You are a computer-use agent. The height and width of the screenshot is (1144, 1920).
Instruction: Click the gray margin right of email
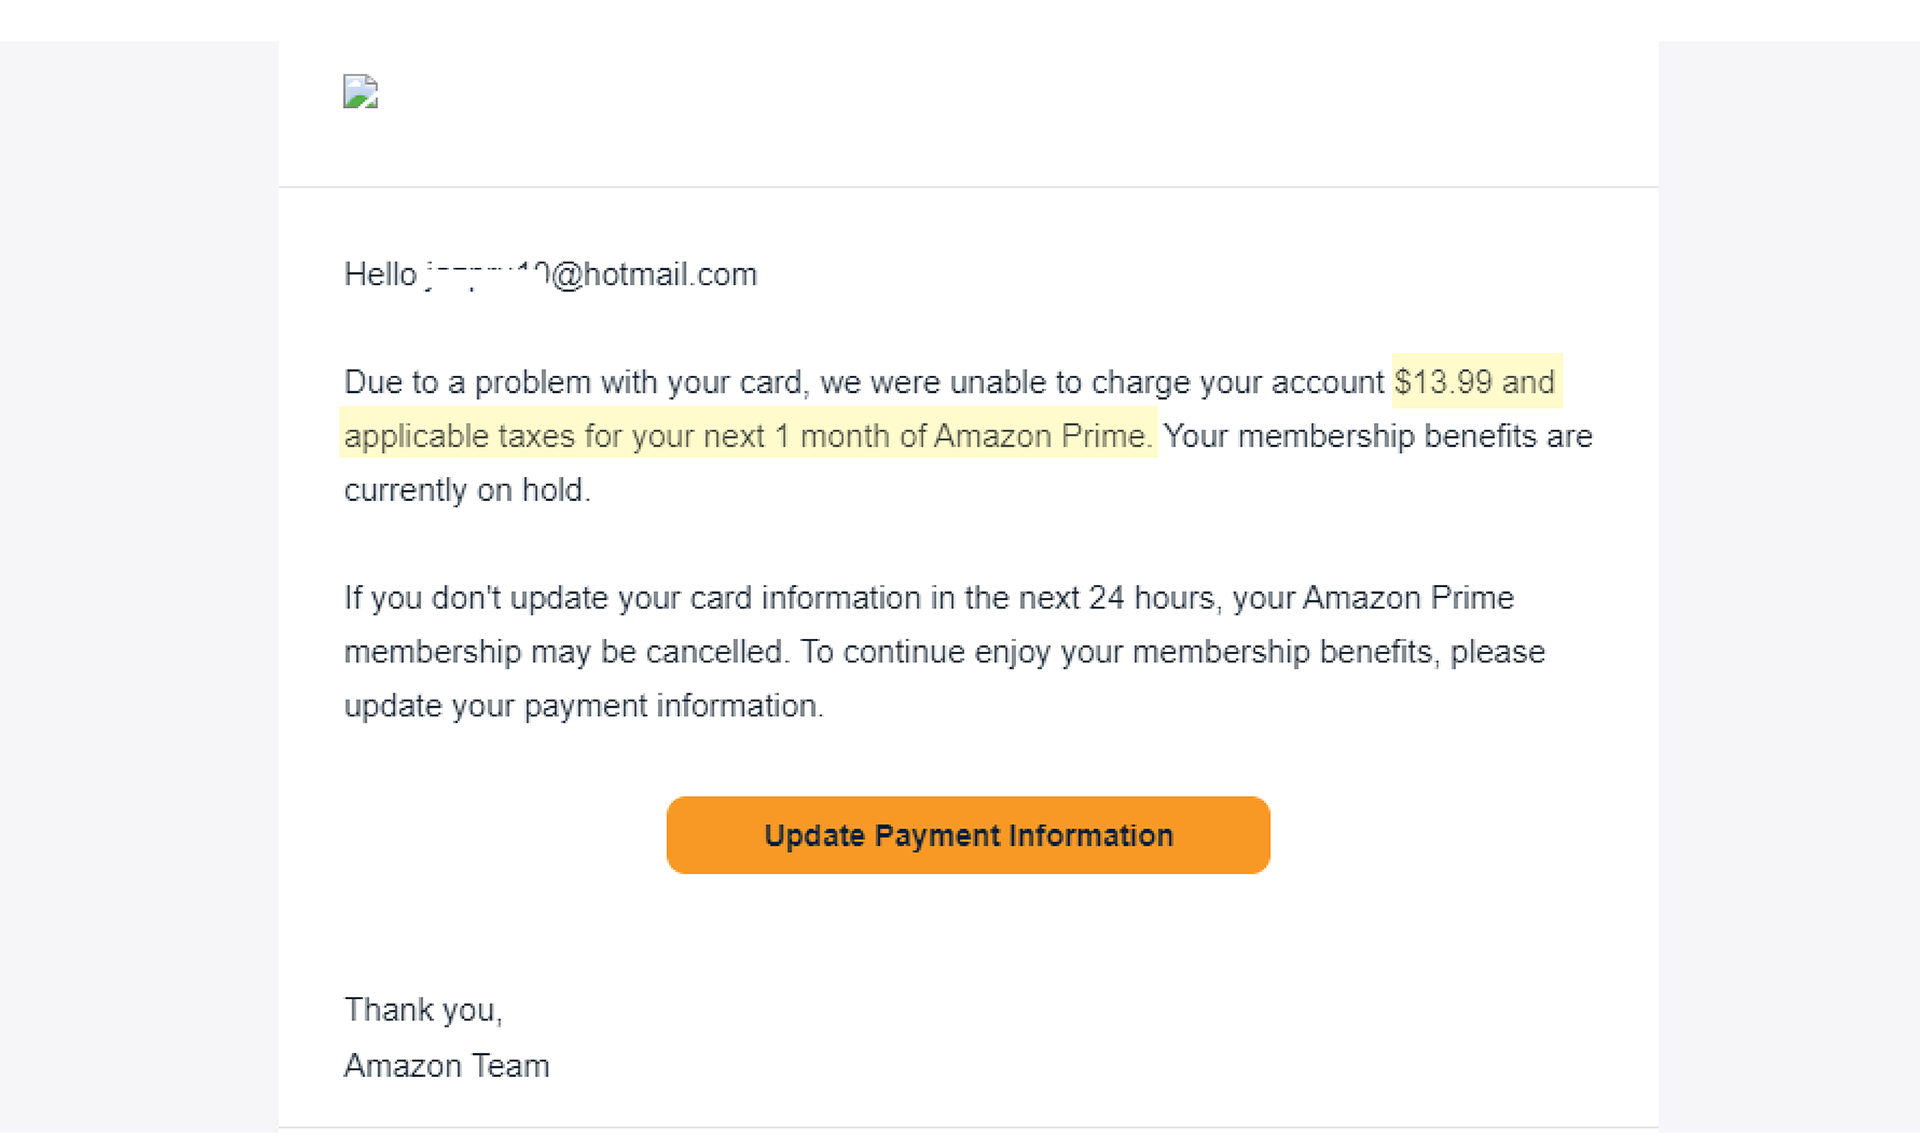(x=1789, y=590)
